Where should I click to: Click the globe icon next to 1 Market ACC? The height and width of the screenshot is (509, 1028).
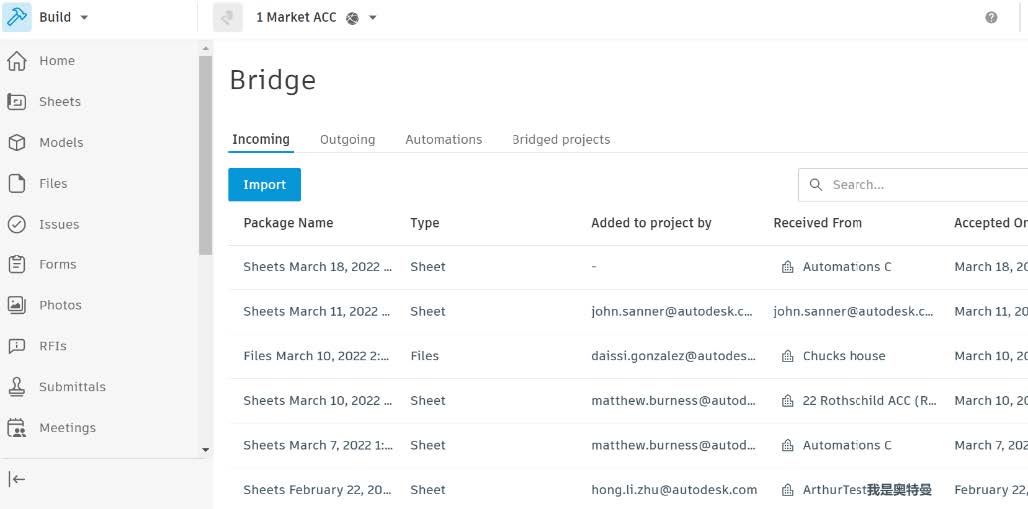coord(353,18)
